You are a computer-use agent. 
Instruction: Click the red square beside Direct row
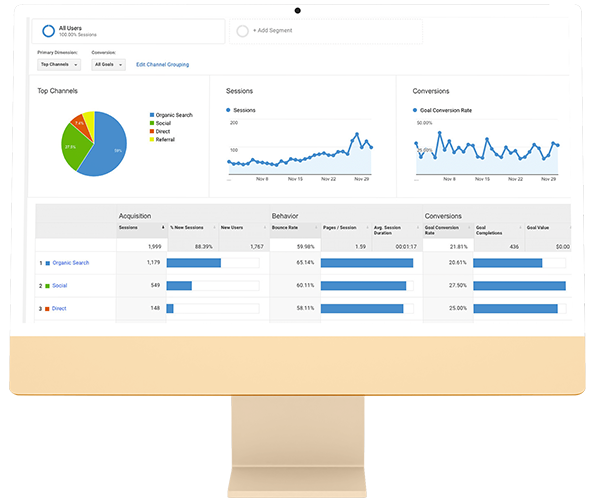[x=46, y=309]
